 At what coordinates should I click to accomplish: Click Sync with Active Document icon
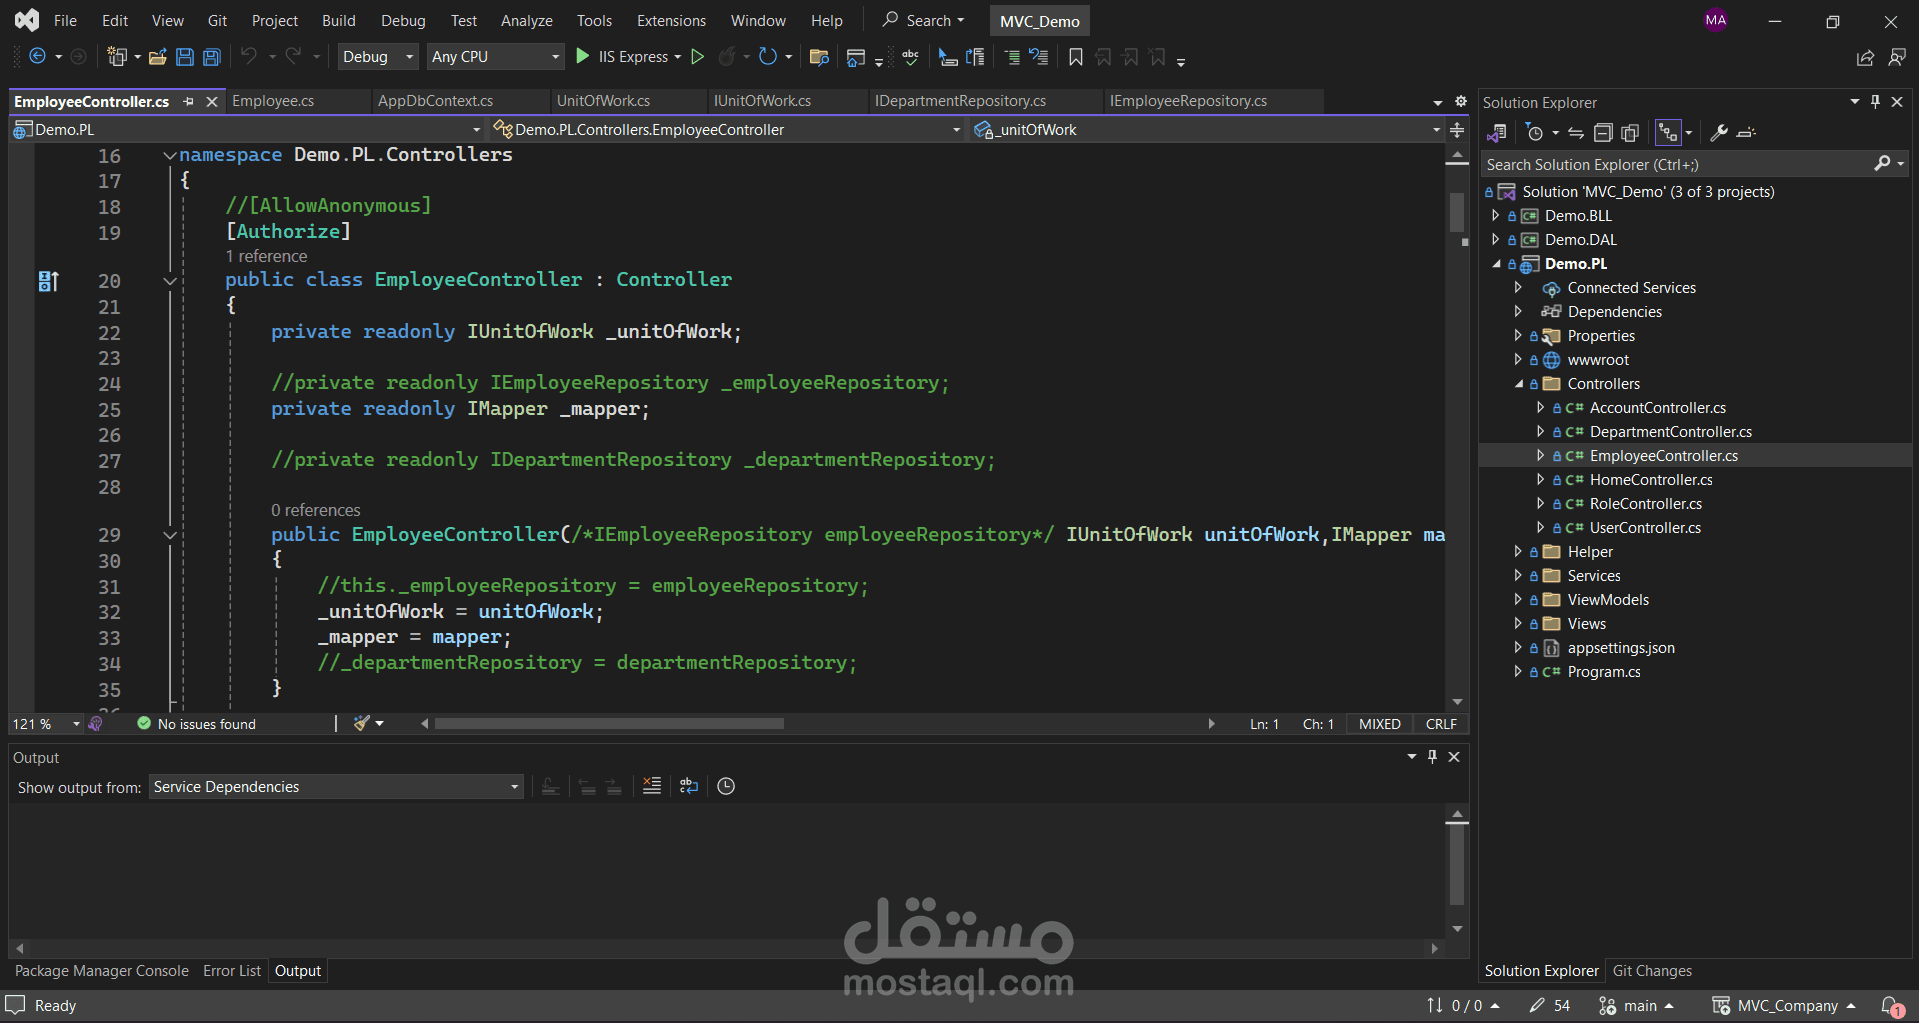(1576, 133)
